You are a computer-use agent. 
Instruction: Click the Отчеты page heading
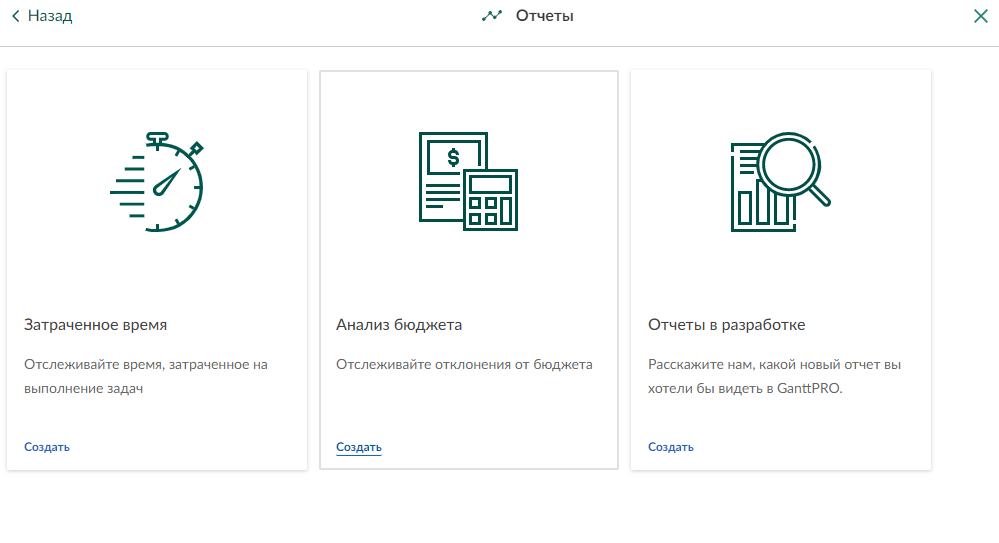(x=545, y=16)
